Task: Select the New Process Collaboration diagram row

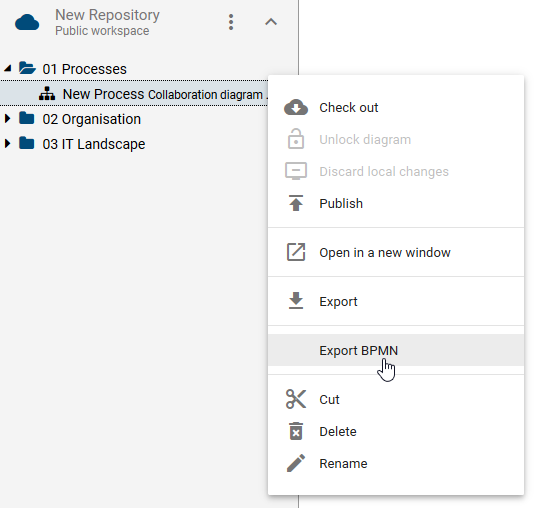Action: [x=134, y=94]
